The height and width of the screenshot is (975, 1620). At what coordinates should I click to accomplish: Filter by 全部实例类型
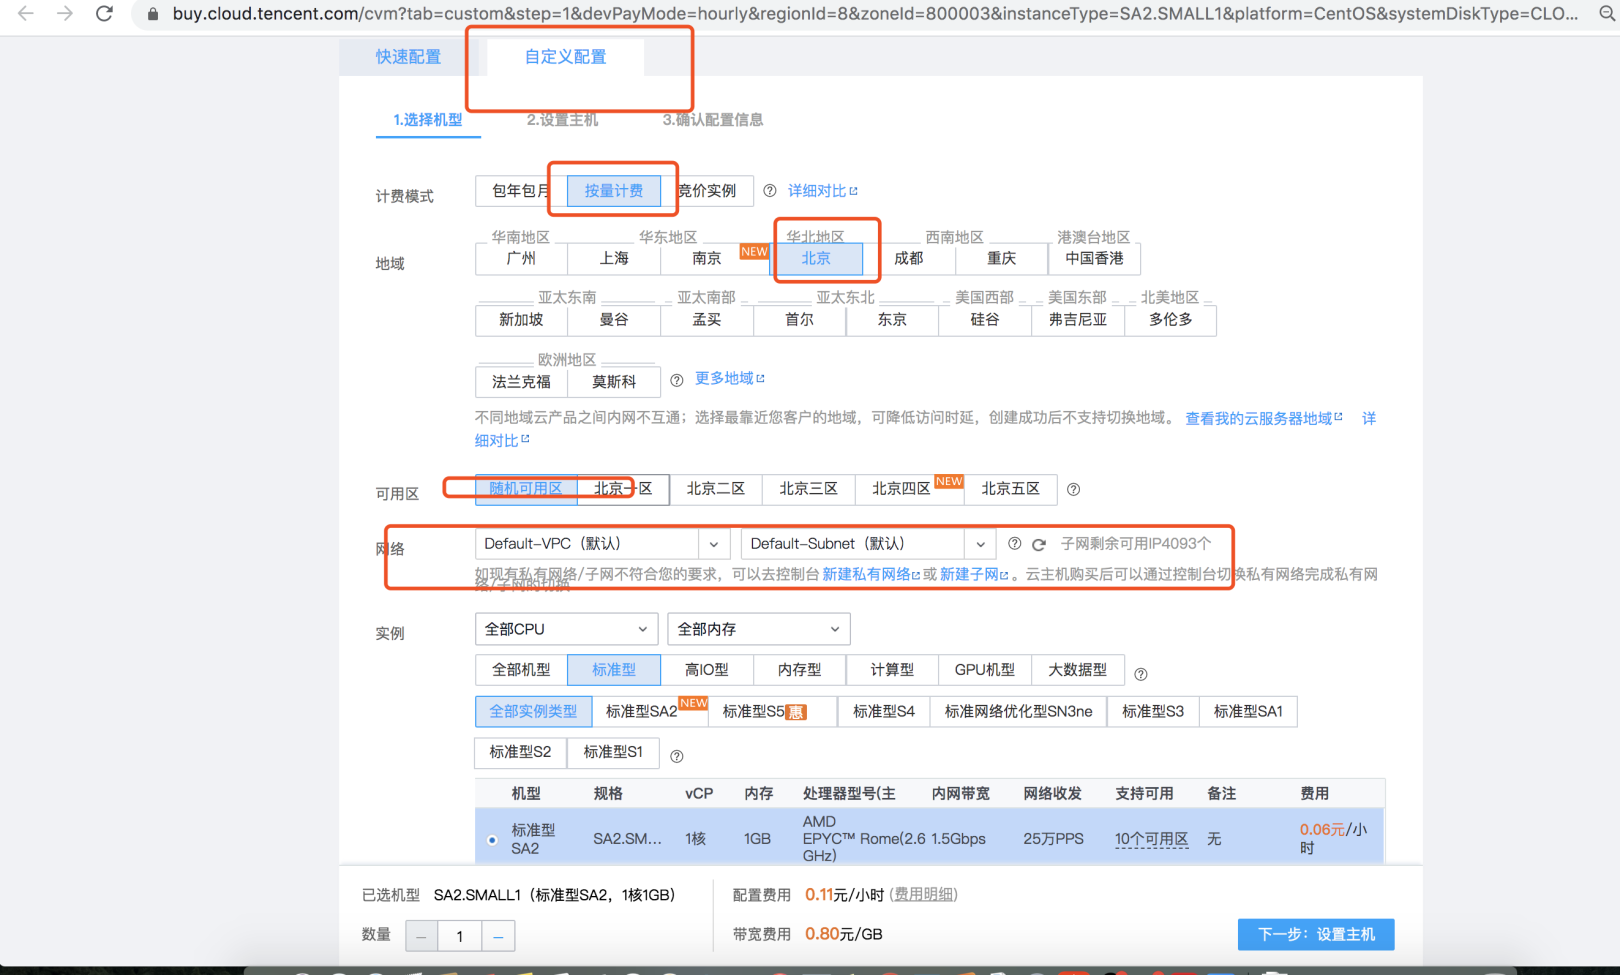click(533, 712)
